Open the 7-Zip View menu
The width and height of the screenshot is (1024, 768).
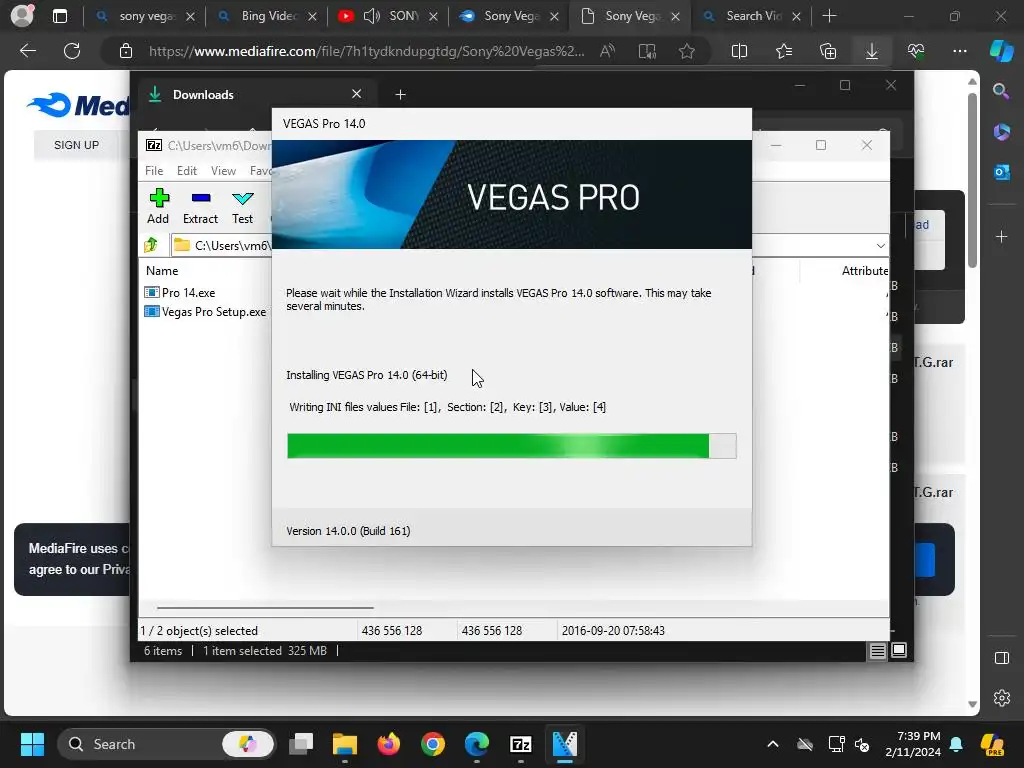click(223, 170)
